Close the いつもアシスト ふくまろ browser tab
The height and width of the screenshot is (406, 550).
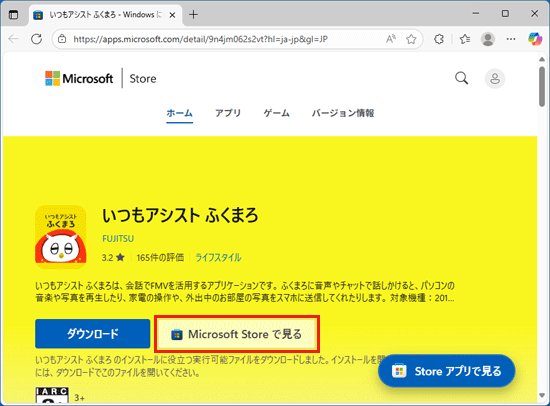pos(172,15)
